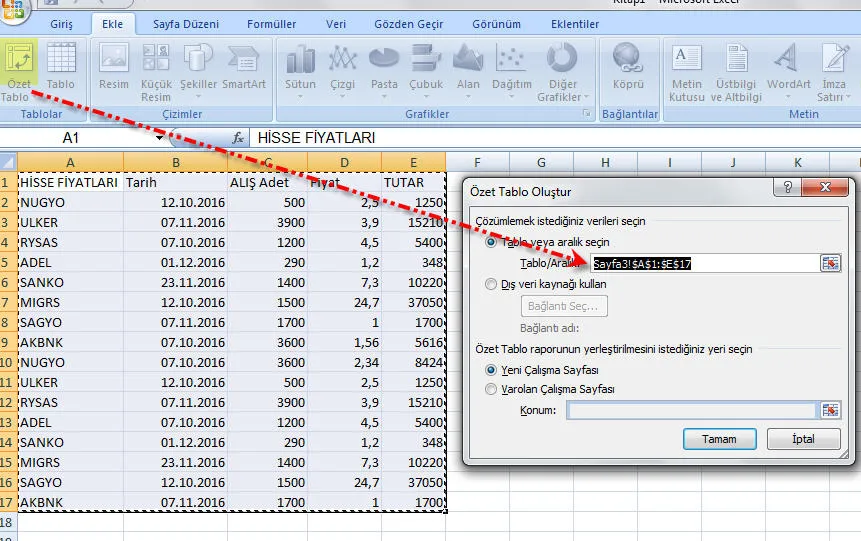This screenshot has width=861, height=541.
Task: Click the Konum location input field
Action: (x=691, y=411)
